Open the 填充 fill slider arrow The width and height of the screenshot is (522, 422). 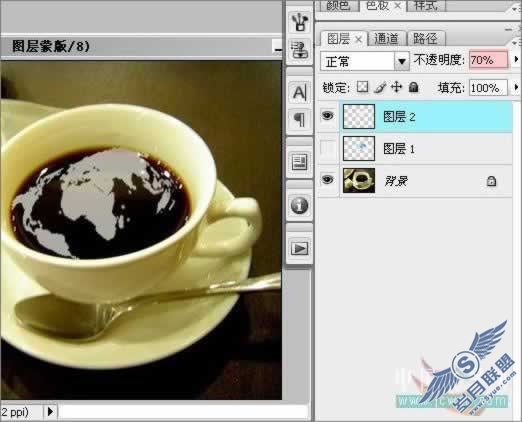tap(516, 87)
